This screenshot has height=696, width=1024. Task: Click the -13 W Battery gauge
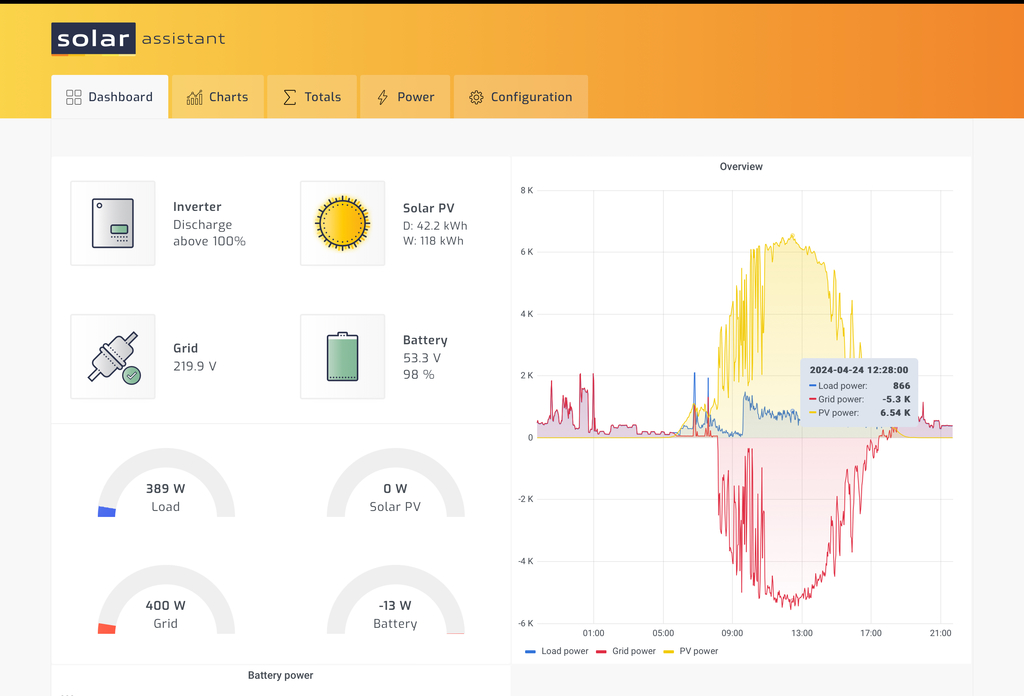click(x=395, y=606)
